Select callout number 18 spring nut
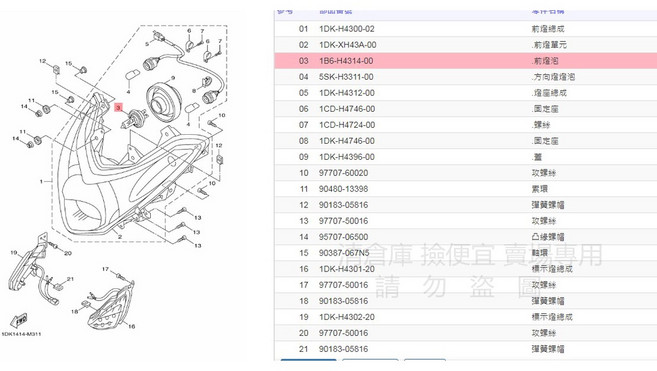This screenshot has height=371, width=657. point(75,311)
